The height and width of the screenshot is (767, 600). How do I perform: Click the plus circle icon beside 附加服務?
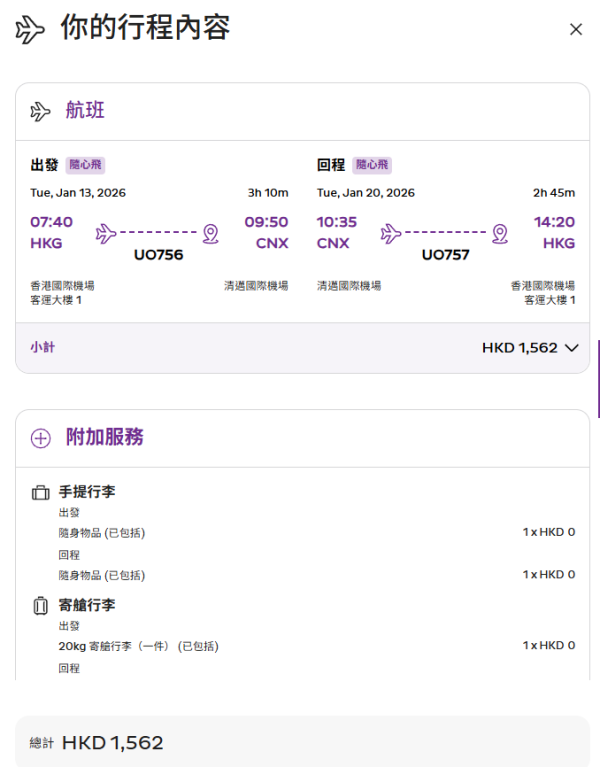click(x=41, y=438)
